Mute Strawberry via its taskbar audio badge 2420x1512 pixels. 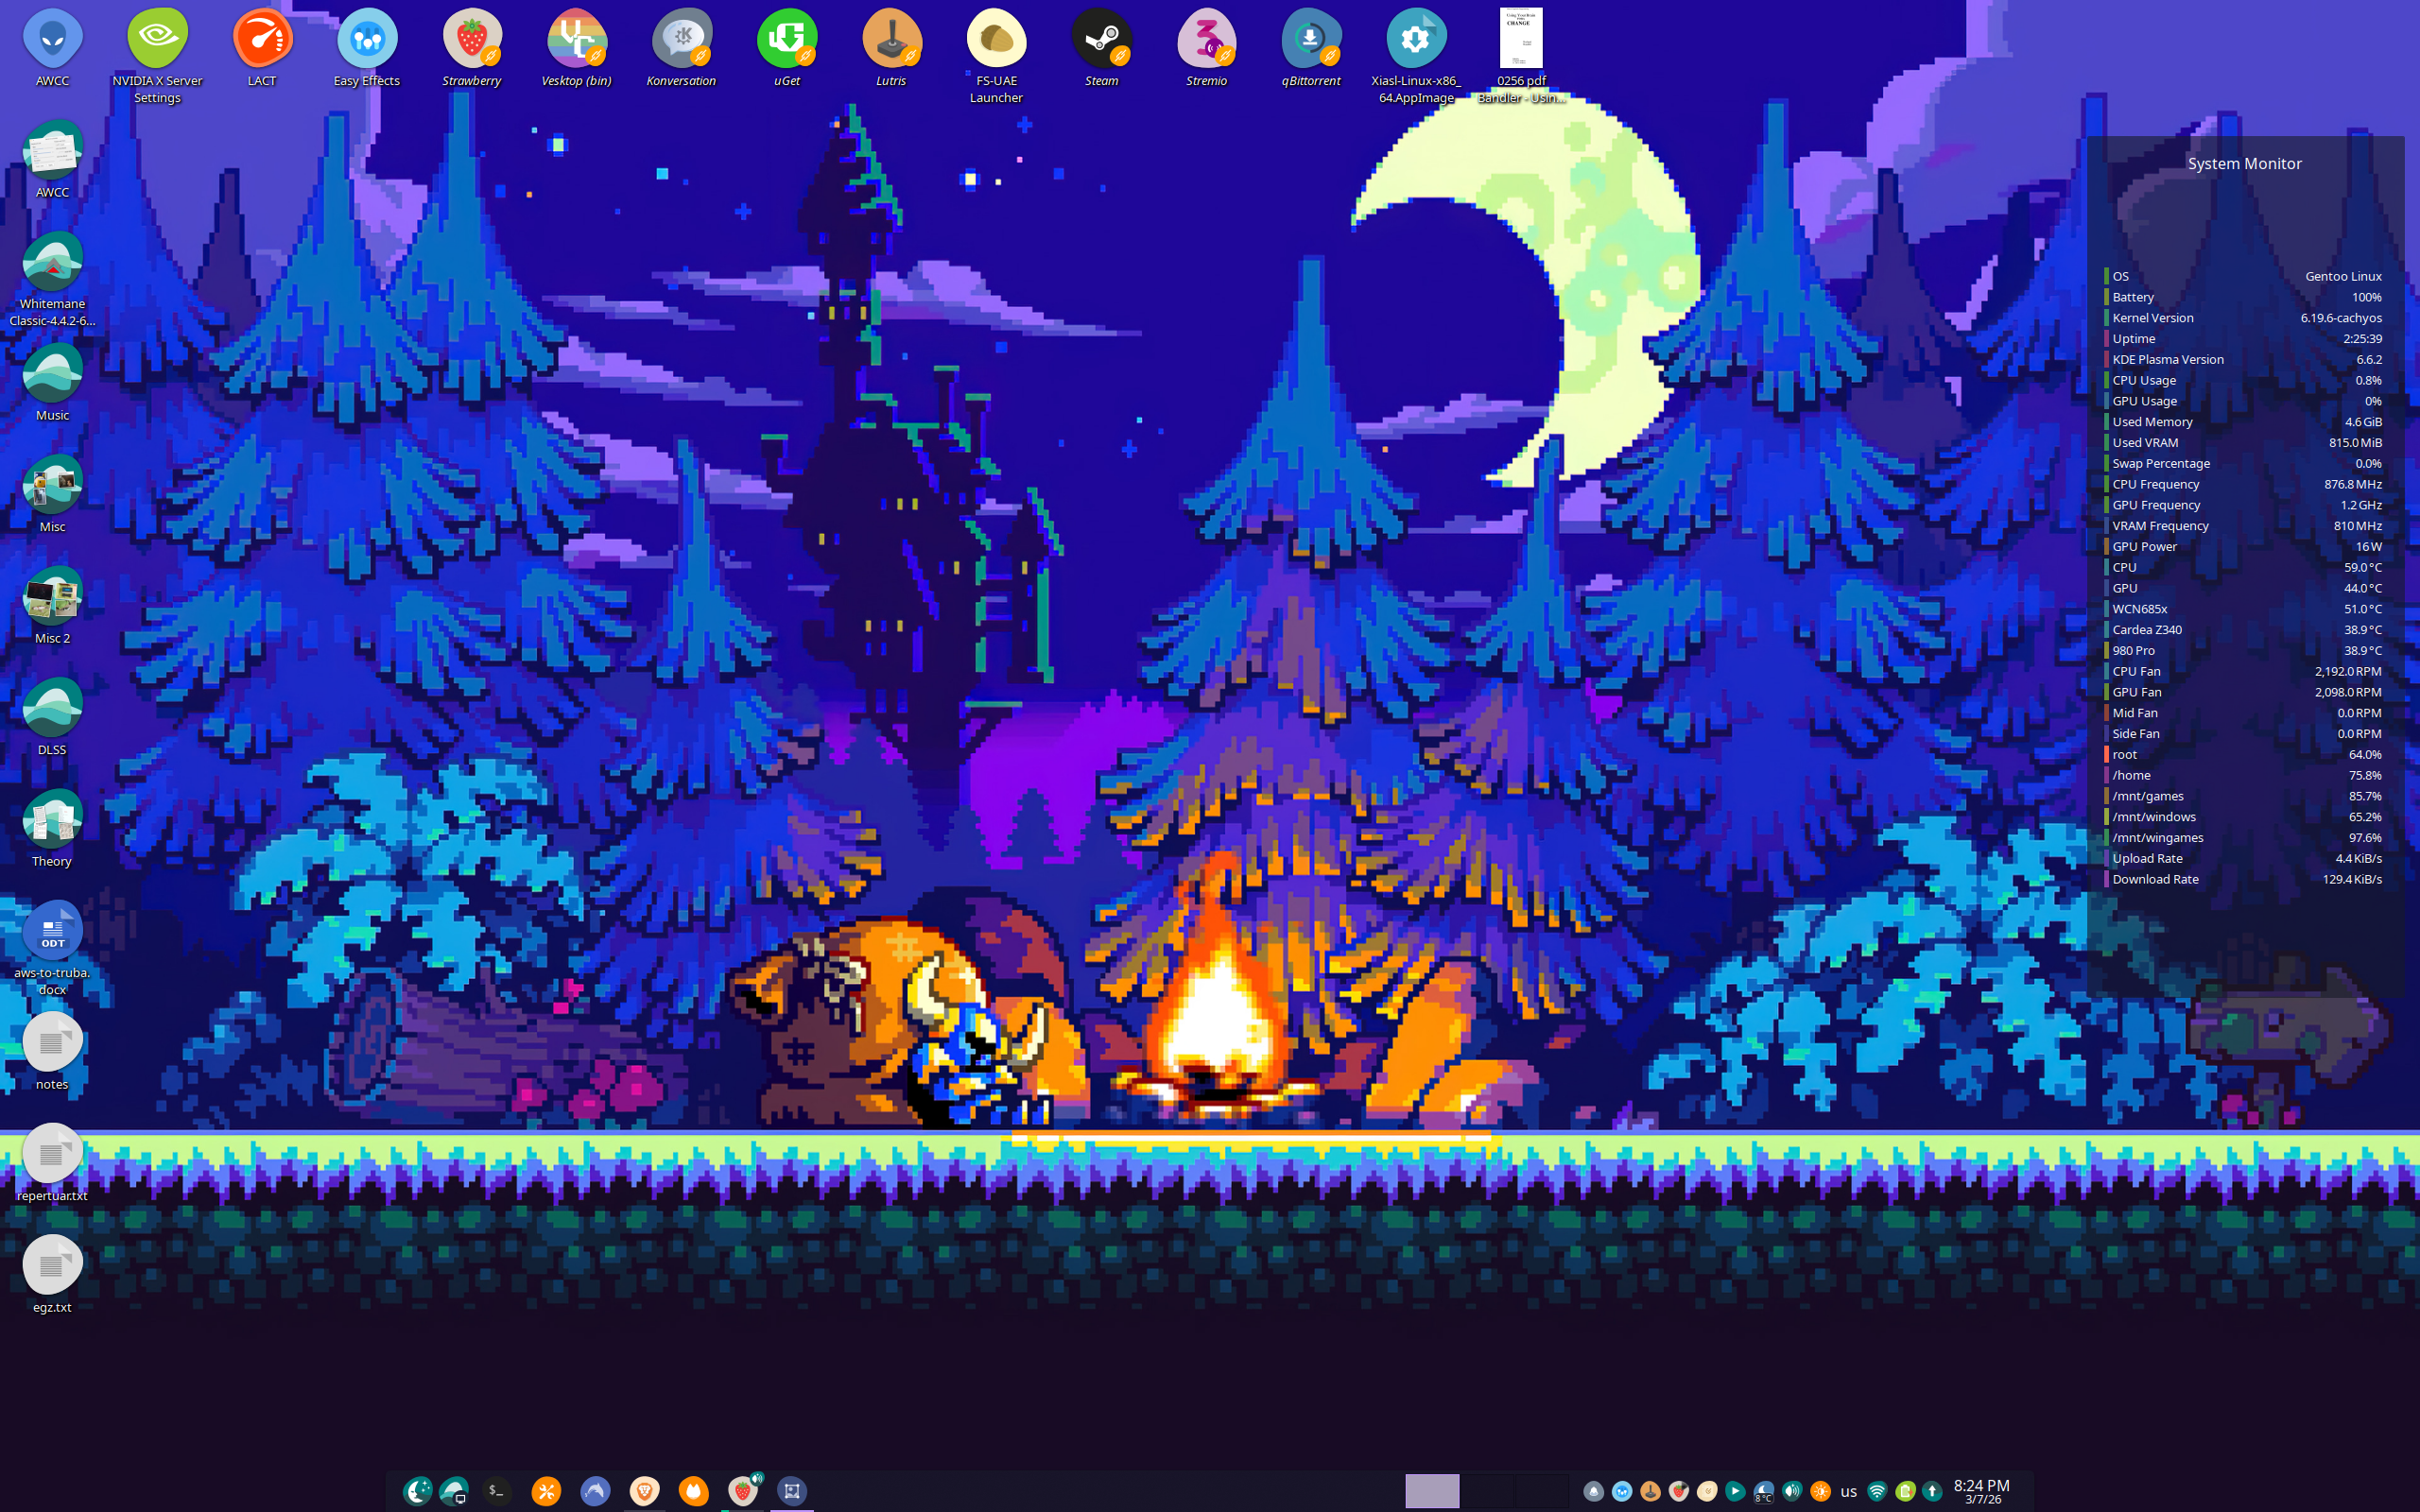757,1478
